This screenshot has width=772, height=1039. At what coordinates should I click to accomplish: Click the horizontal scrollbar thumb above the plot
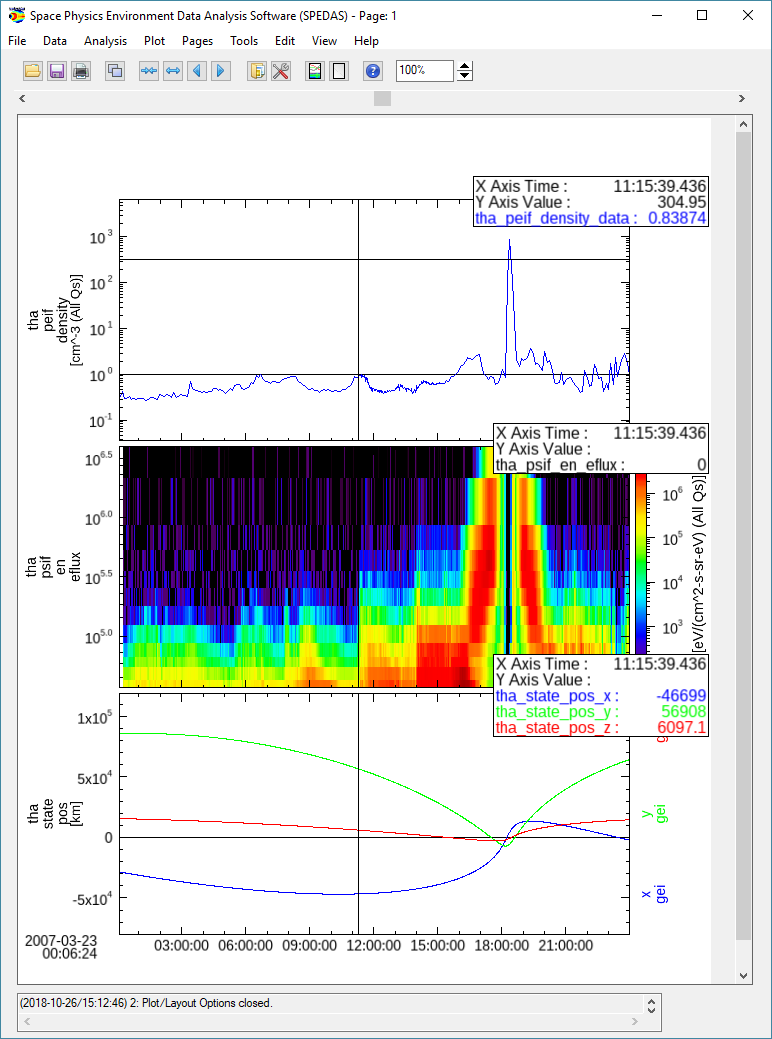point(382,98)
